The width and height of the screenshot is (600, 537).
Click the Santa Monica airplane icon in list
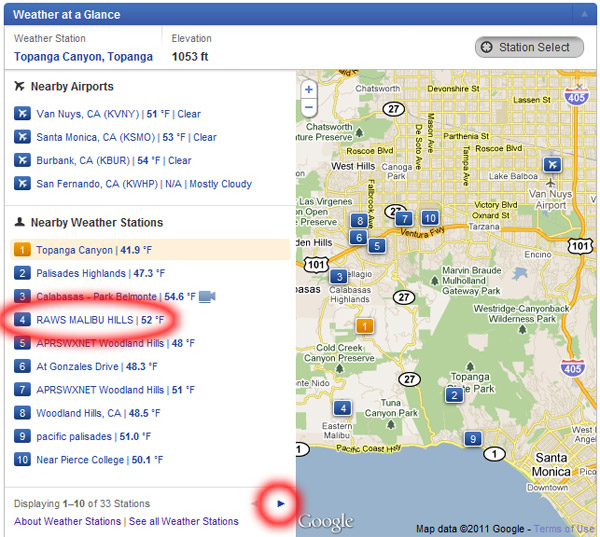click(22, 137)
